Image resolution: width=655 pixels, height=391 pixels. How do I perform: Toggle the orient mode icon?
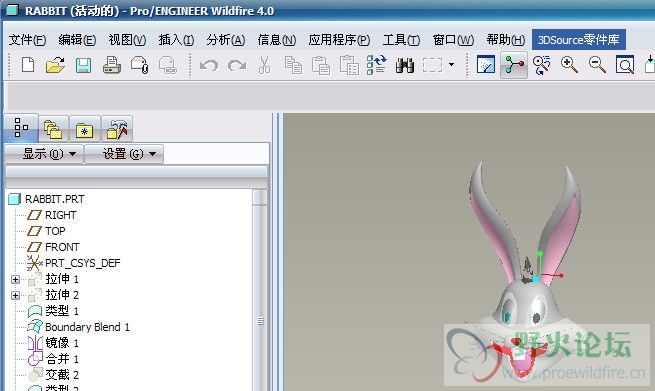click(541, 65)
